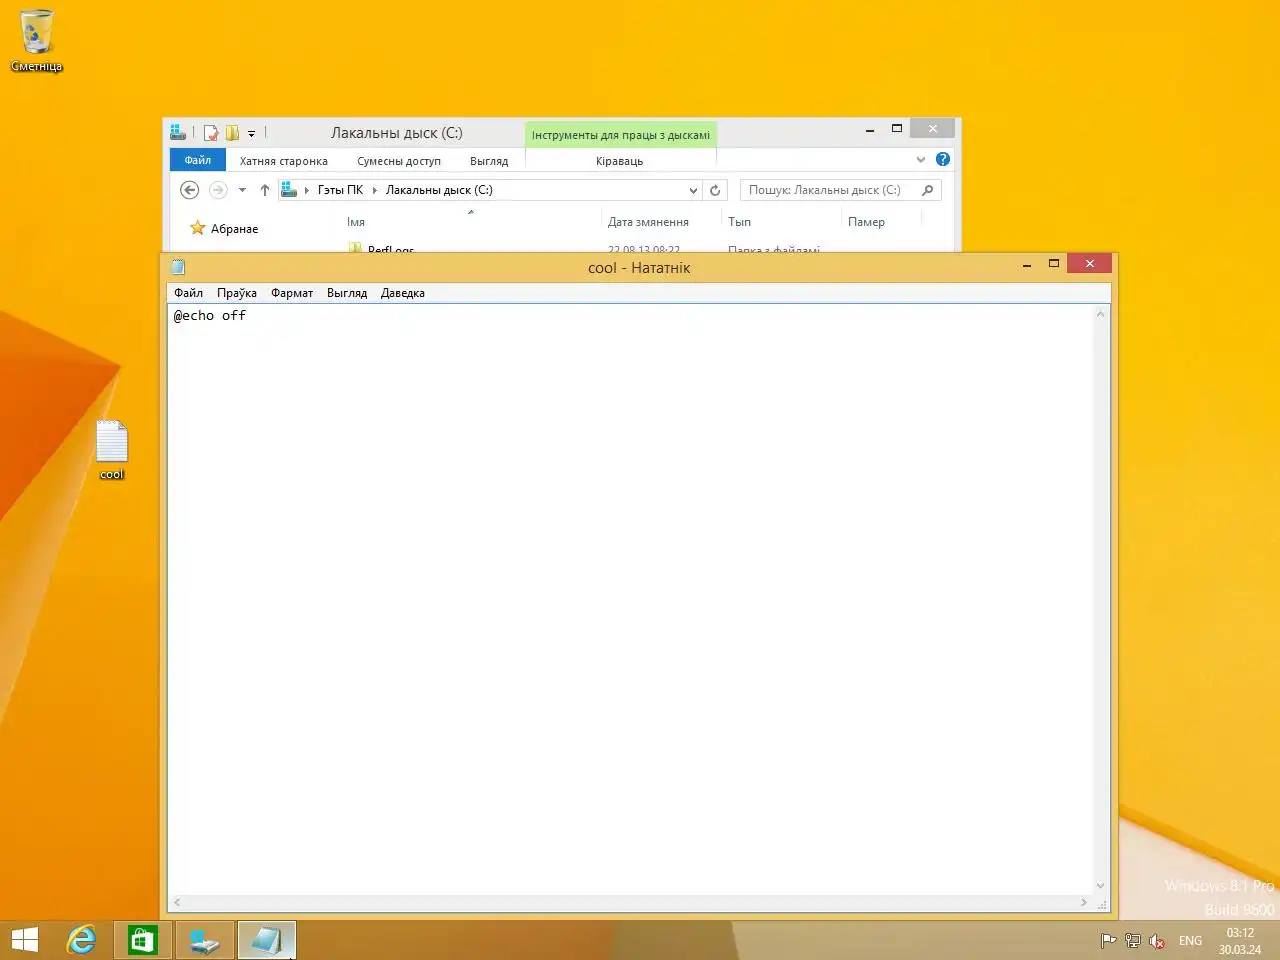Open the Start button on taskbar
Image resolution: width=1280 pixels, height=960 pixels.
(x=25, y=940)
